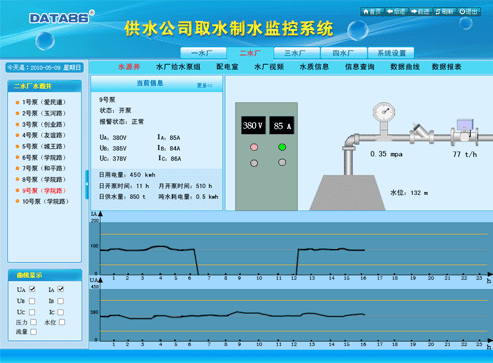Click the 0.35 mpa pressure reading
The image size is (493, 363).
(x=386, y=154)
